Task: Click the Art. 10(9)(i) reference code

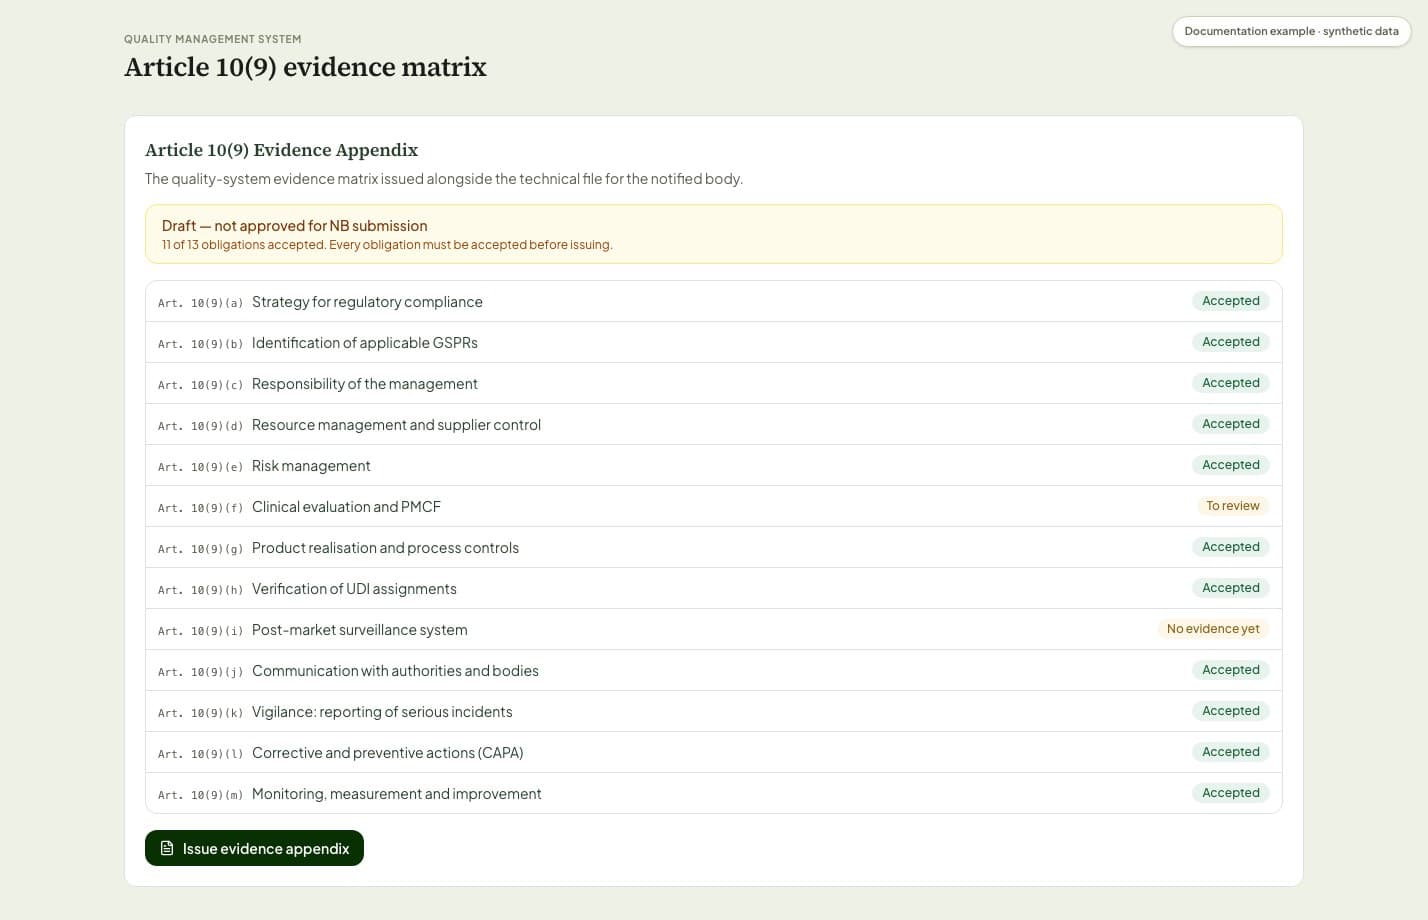Action: coord(200,631)
